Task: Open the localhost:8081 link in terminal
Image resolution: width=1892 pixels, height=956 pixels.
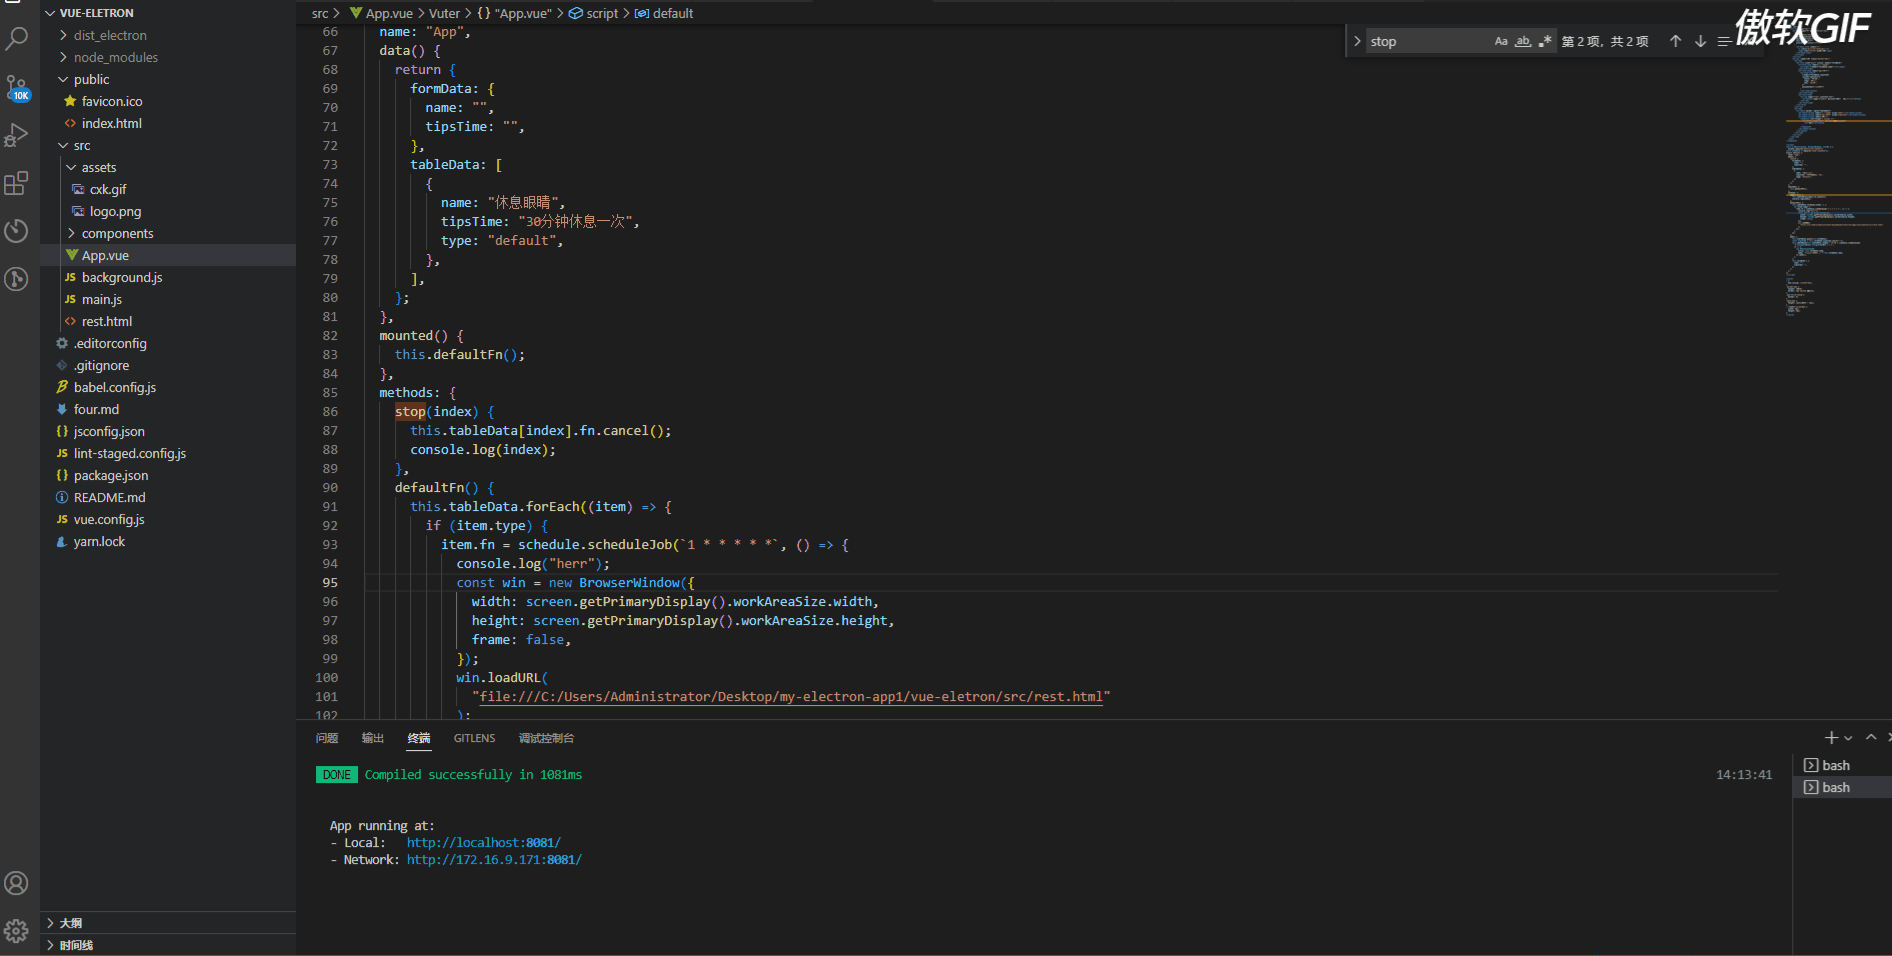Action: coord(483,843)
